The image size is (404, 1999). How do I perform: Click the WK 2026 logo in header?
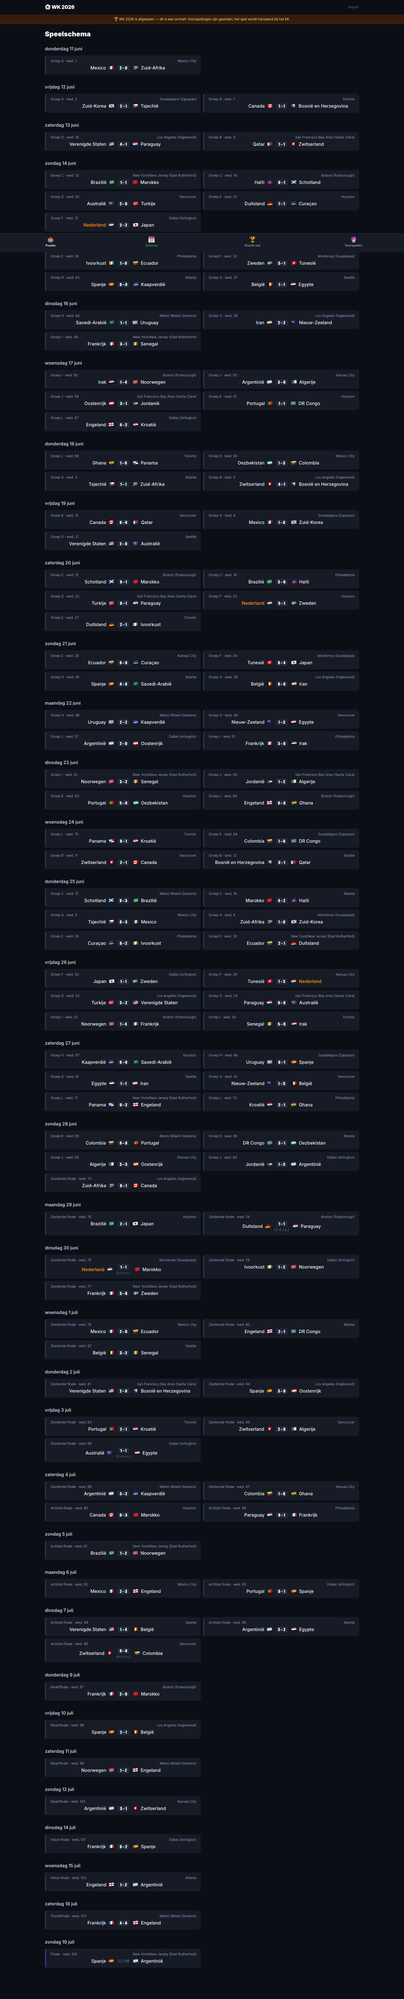(x=60, y=6)
